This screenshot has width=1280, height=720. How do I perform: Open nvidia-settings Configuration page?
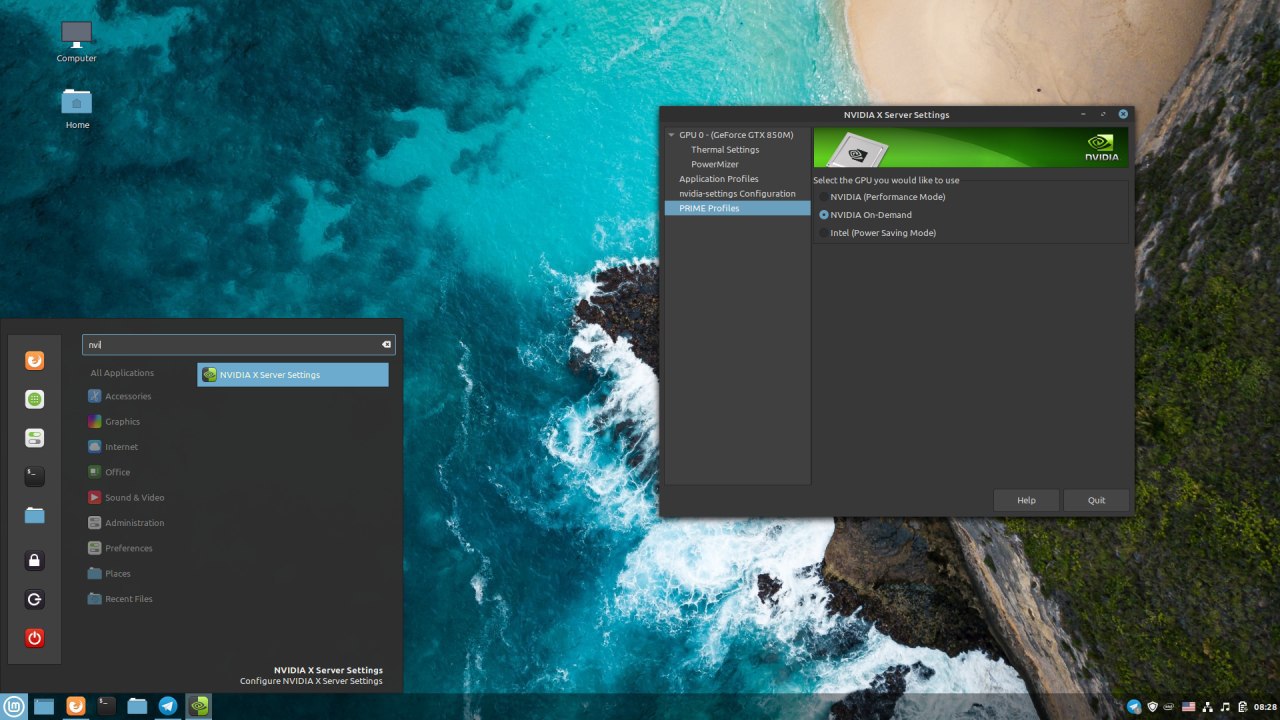[738, 194]
